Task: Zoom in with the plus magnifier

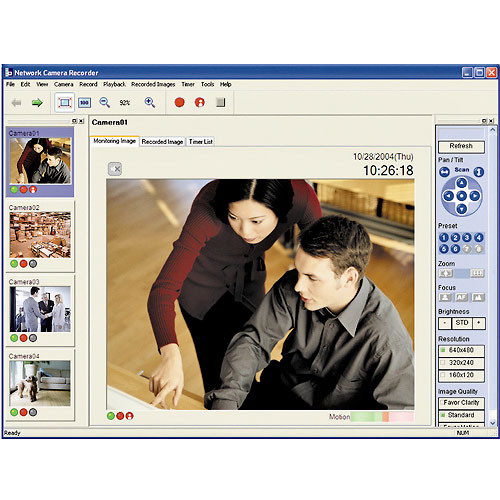Action: 150,102
